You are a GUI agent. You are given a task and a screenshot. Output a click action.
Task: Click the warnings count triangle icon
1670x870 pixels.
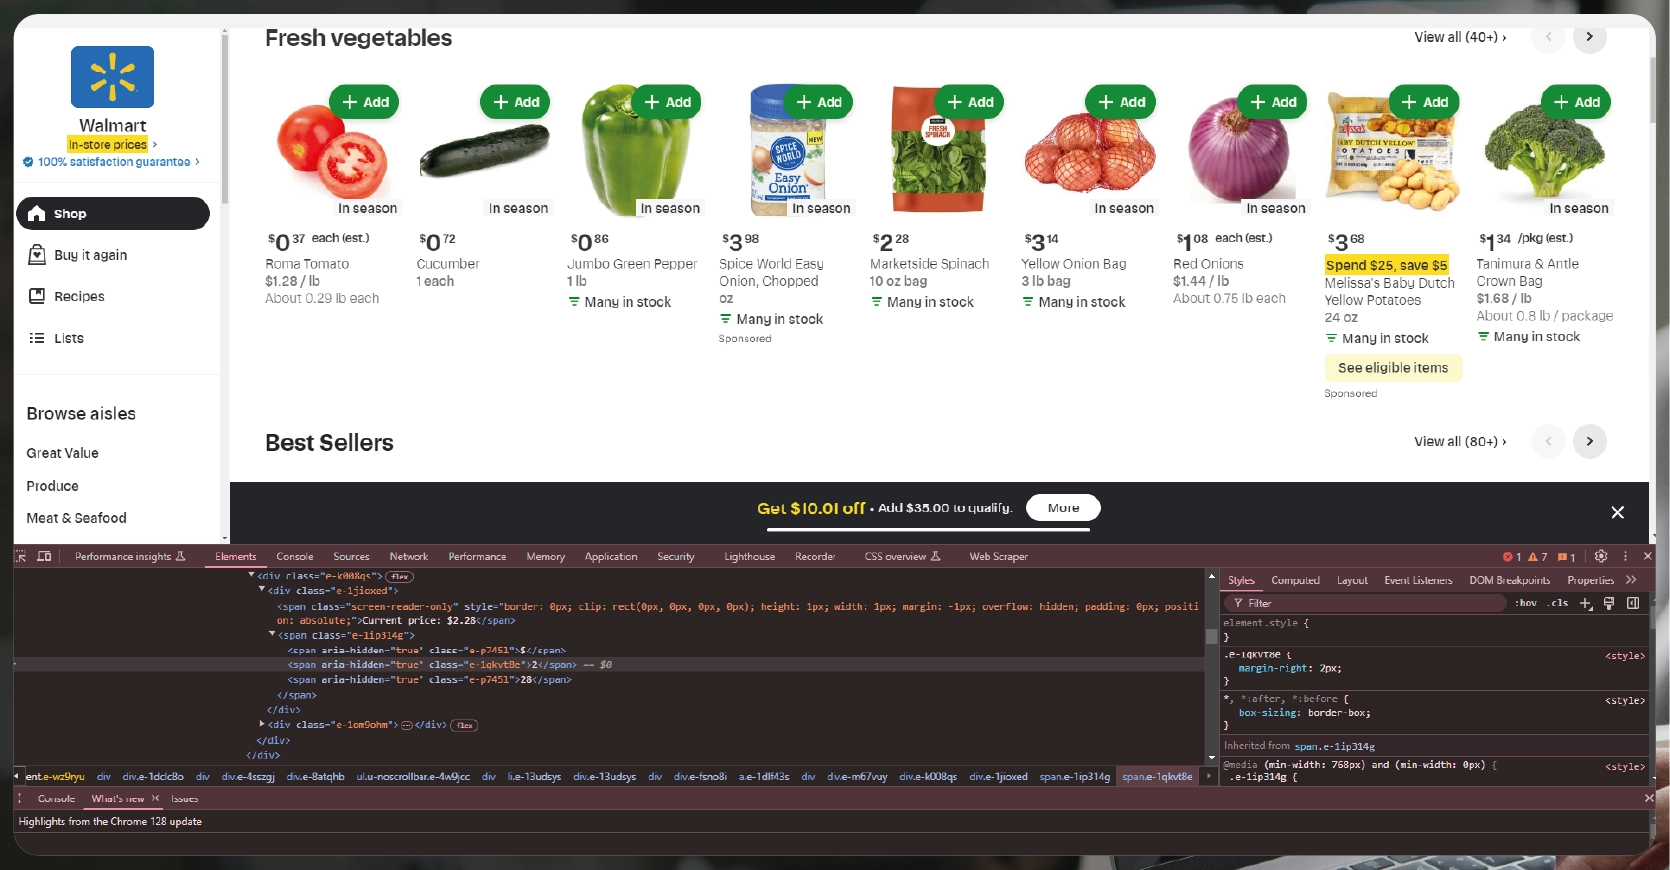tap(1532, 557)
